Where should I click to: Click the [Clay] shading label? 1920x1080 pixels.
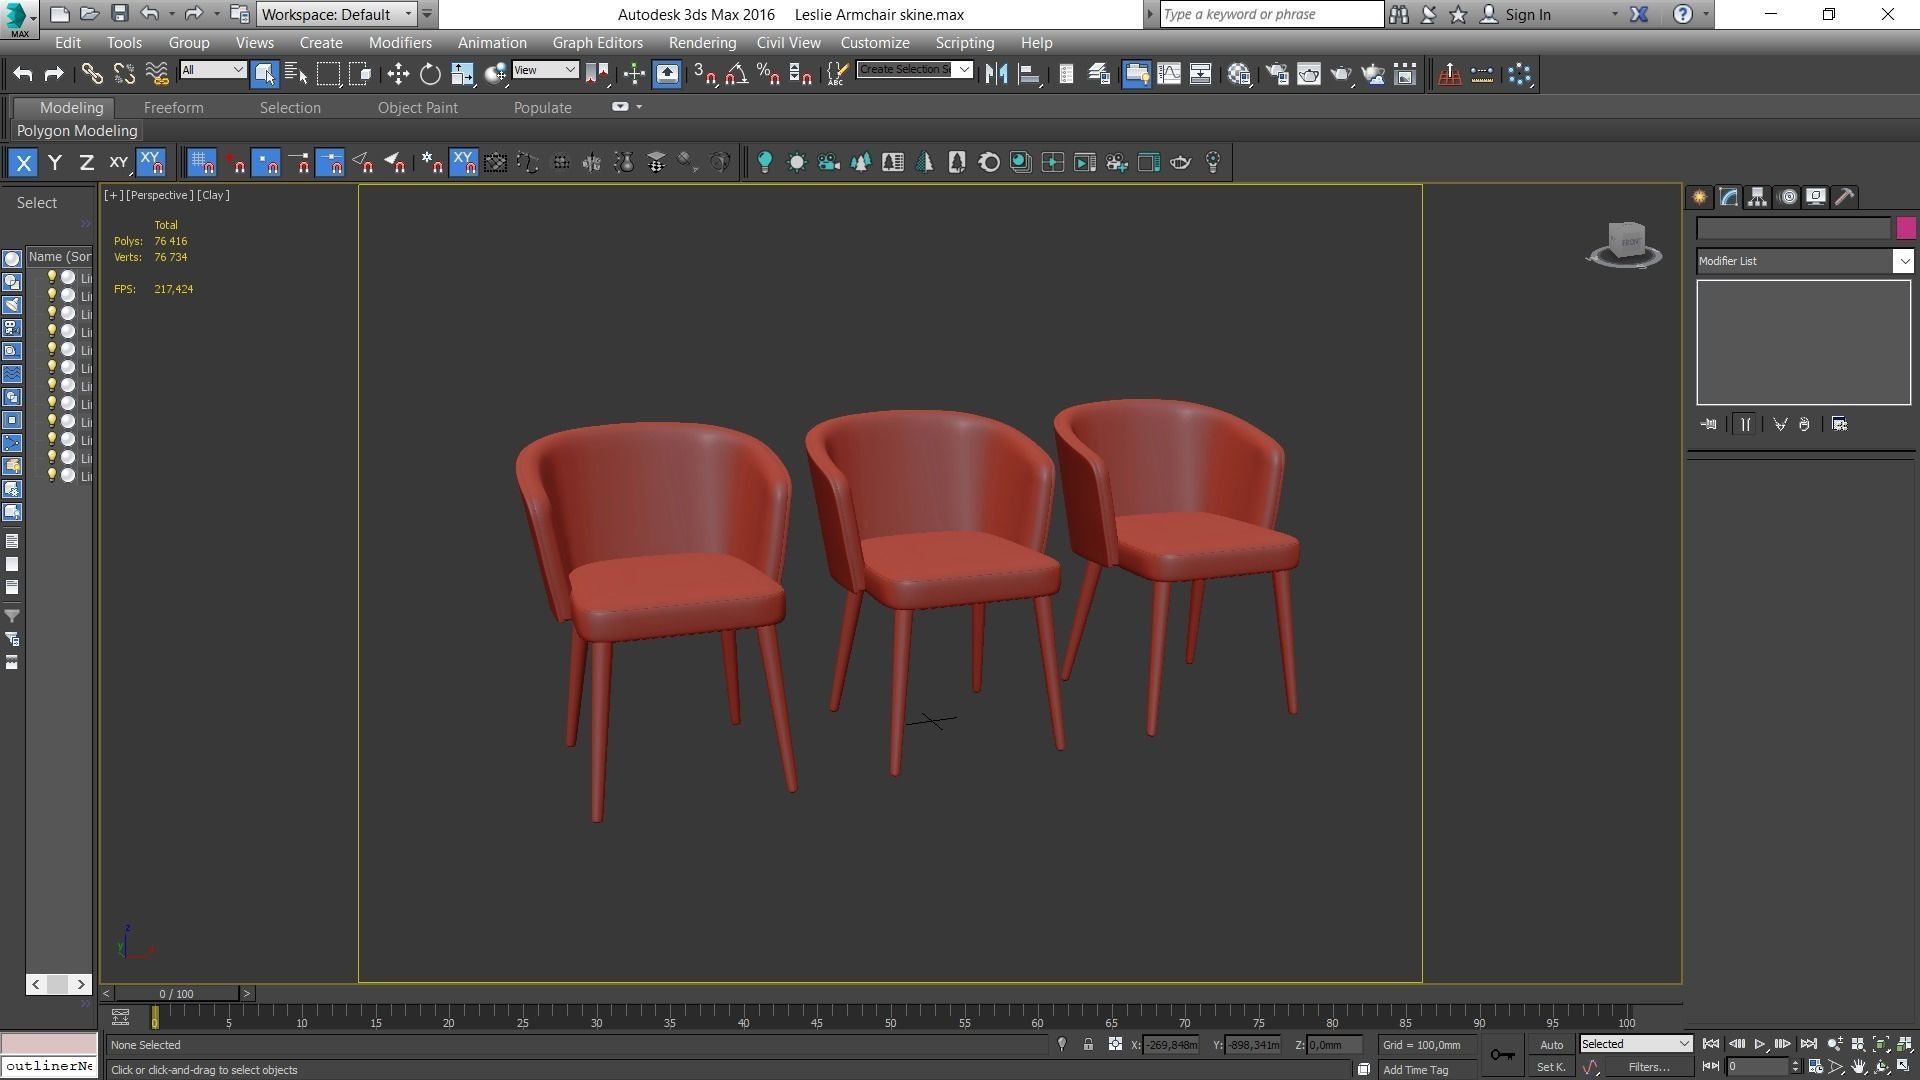pos(213,195)
